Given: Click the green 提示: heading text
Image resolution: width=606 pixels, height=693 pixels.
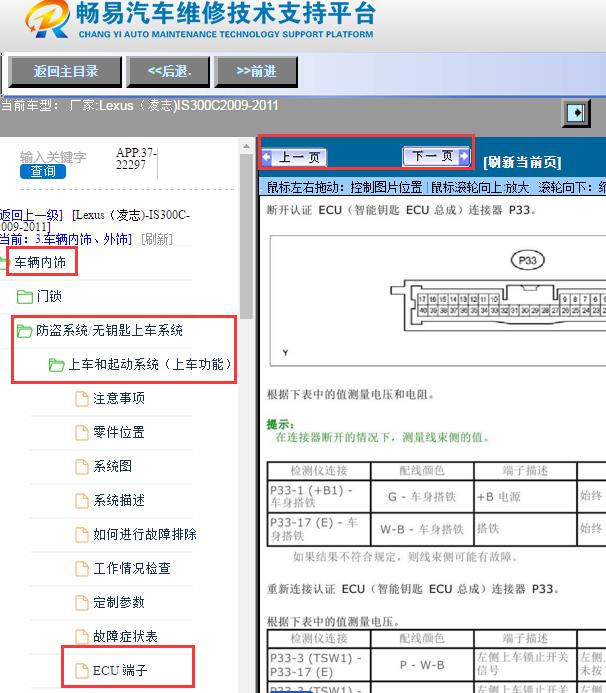Looking at the screenshot, I should tap(280, 425).
